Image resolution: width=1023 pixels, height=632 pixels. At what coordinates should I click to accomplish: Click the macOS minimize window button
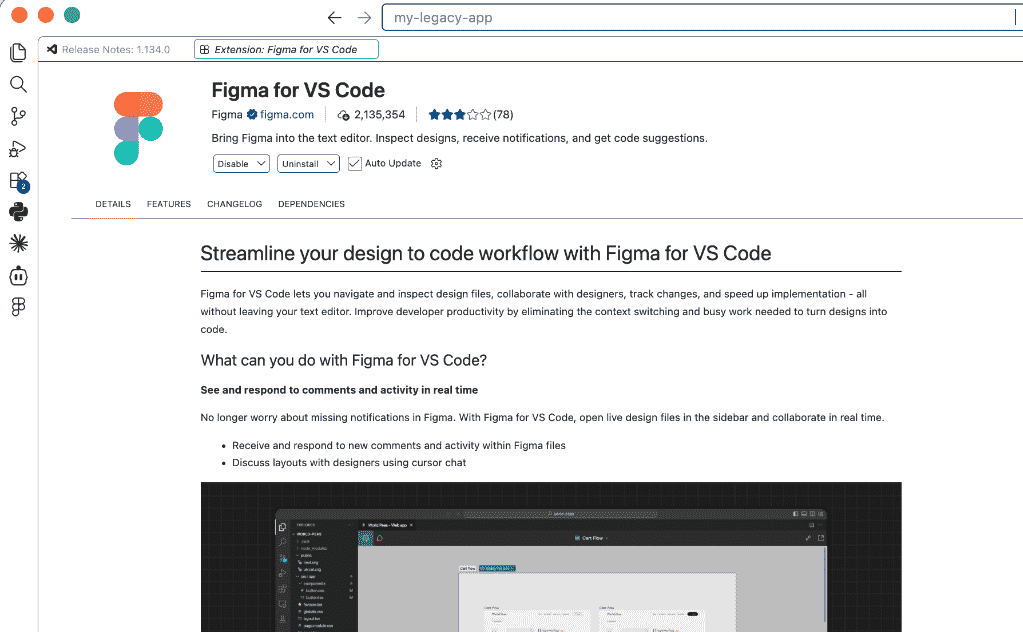[46, 15]
